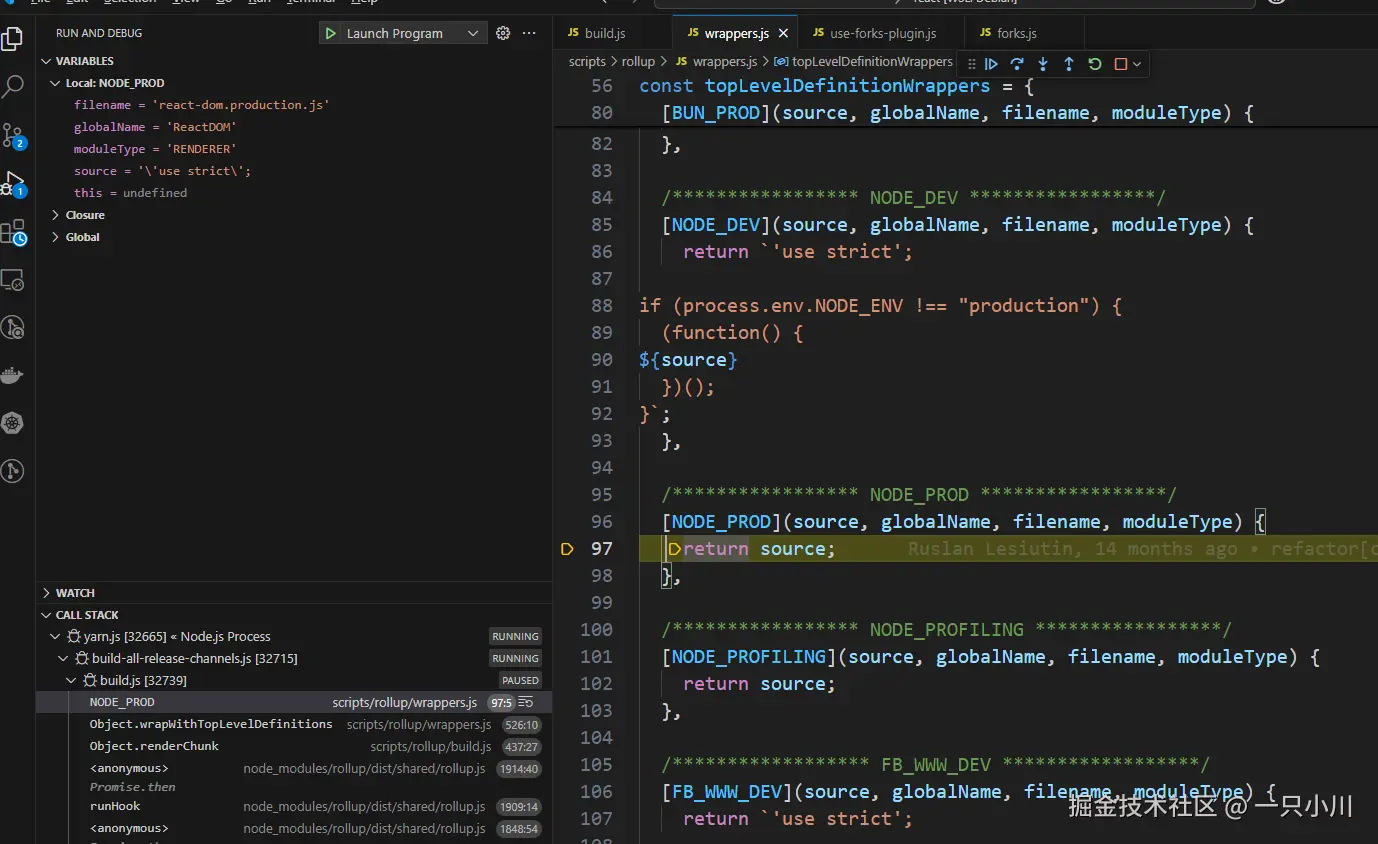Click the topLevelDefinitionWrappers breadcrumb

tap(871, 62)
